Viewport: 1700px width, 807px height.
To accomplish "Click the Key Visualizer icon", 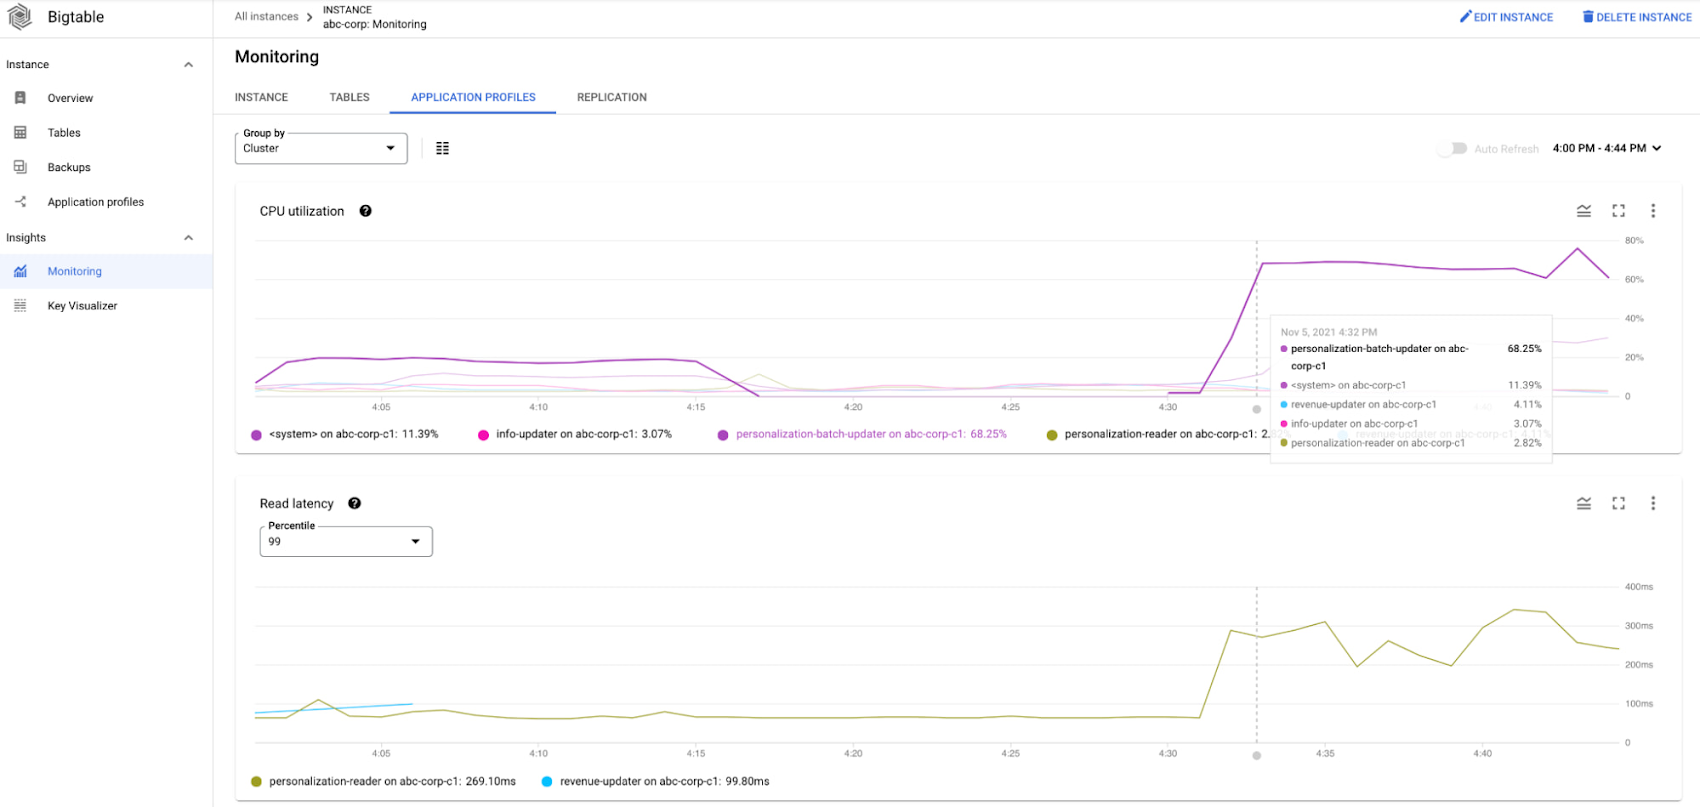I will pos(20,306).
